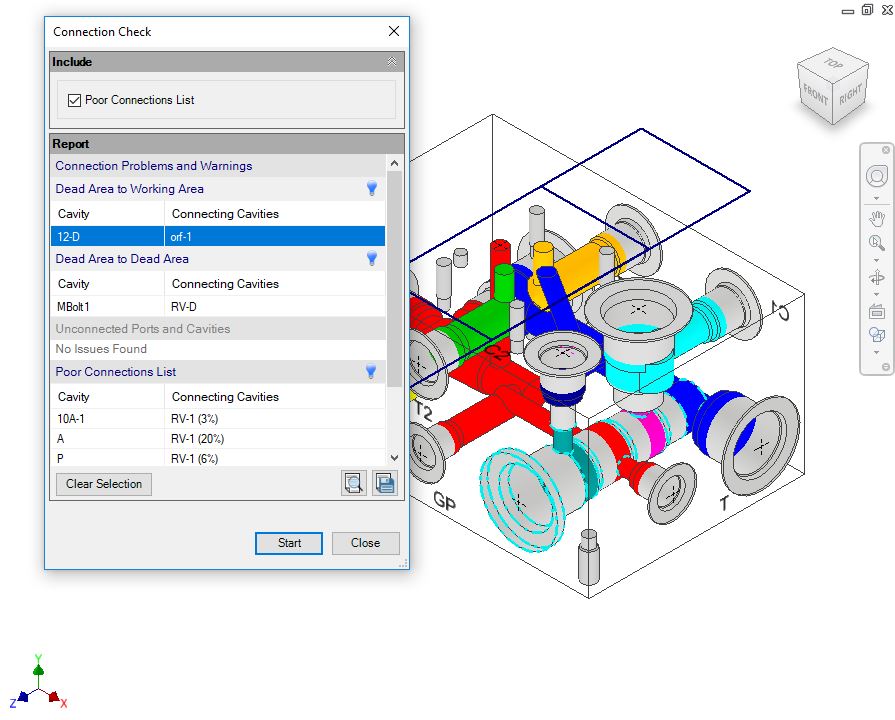
Task: Click the P cavity cell in Poor Connections
Action: (x=107, y=459)
